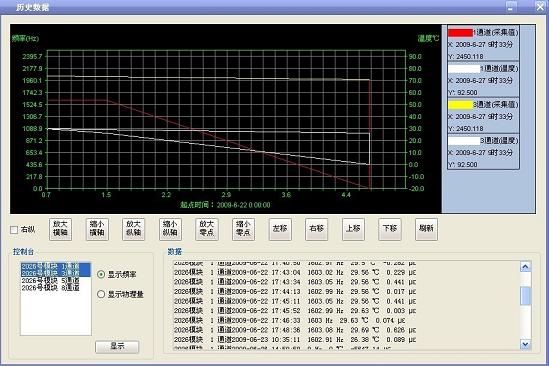Select the data row timestamped 17:43:34
This screenshot has width=549, height=366.
click(x=295, y=282)
